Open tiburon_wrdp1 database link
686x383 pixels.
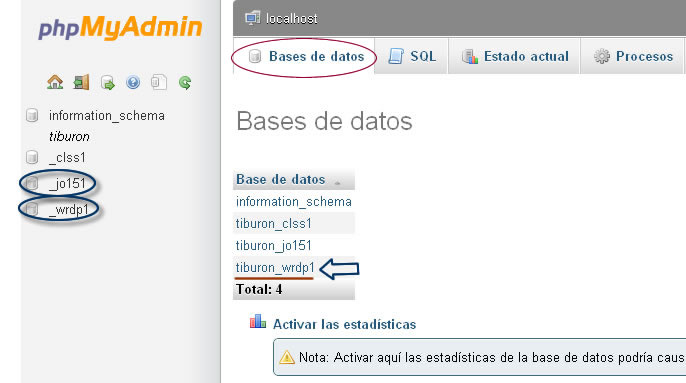click(x=275, y=267)
